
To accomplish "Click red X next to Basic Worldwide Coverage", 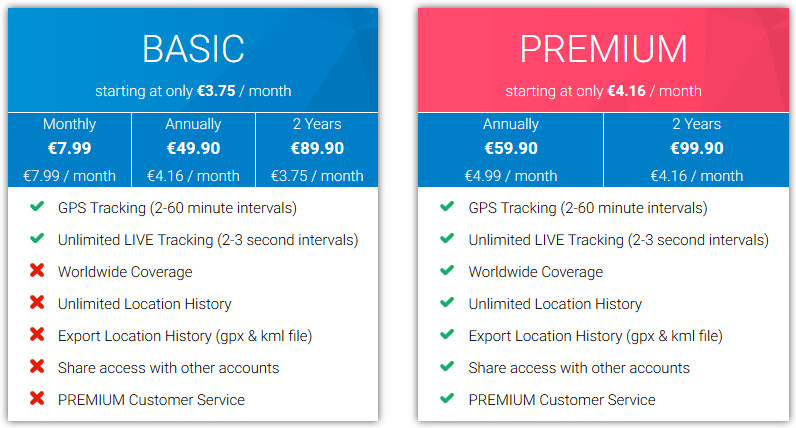I will tap(37, 271).
